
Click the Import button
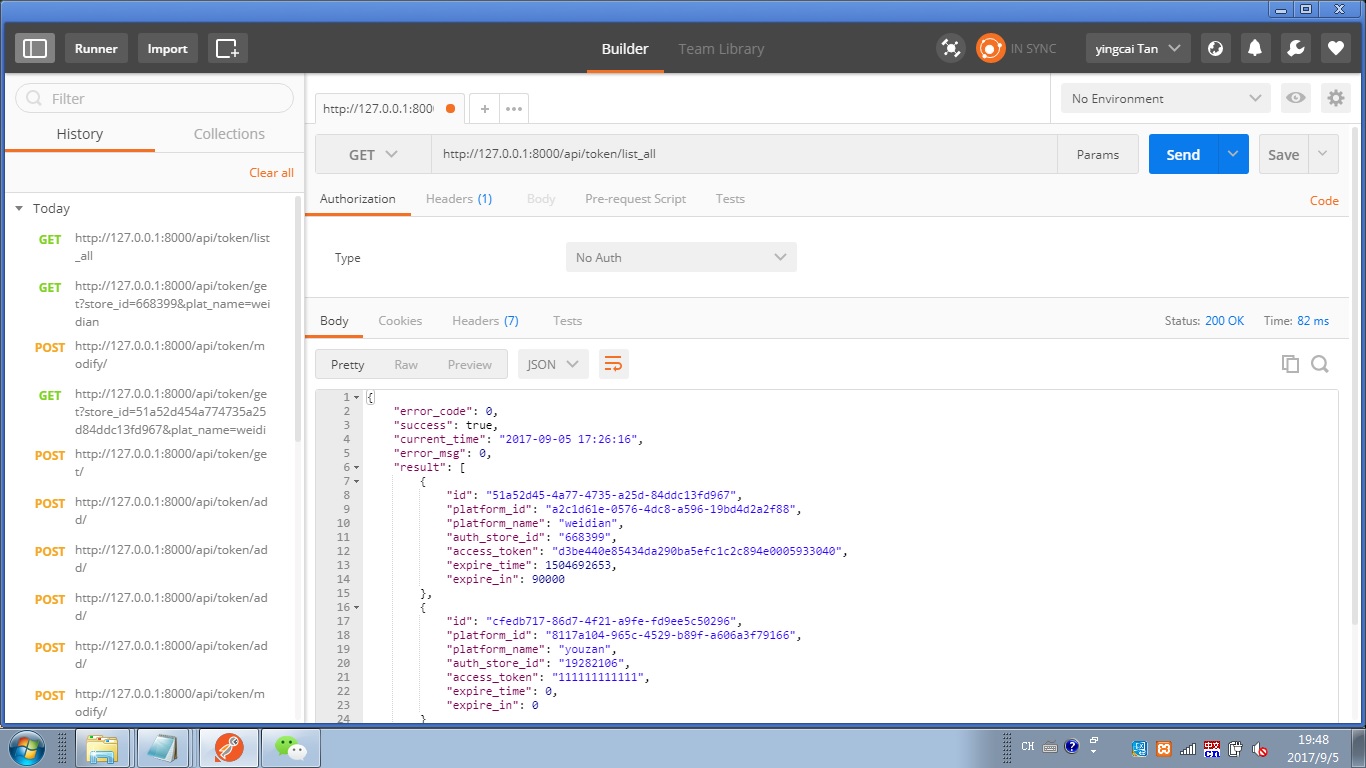(x=168, y=48)
